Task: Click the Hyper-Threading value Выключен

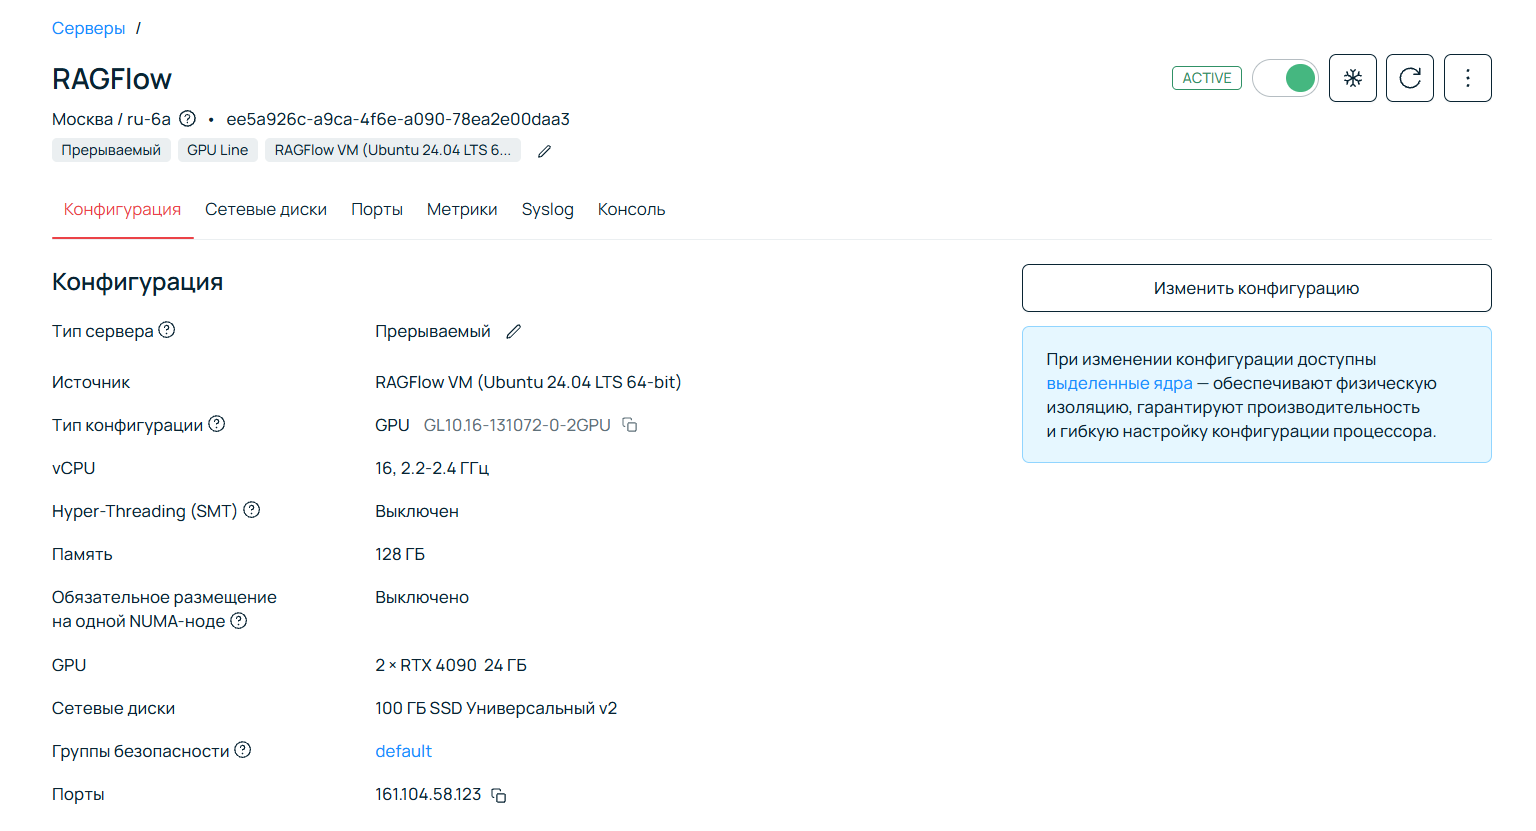Action: coord(417,511)
